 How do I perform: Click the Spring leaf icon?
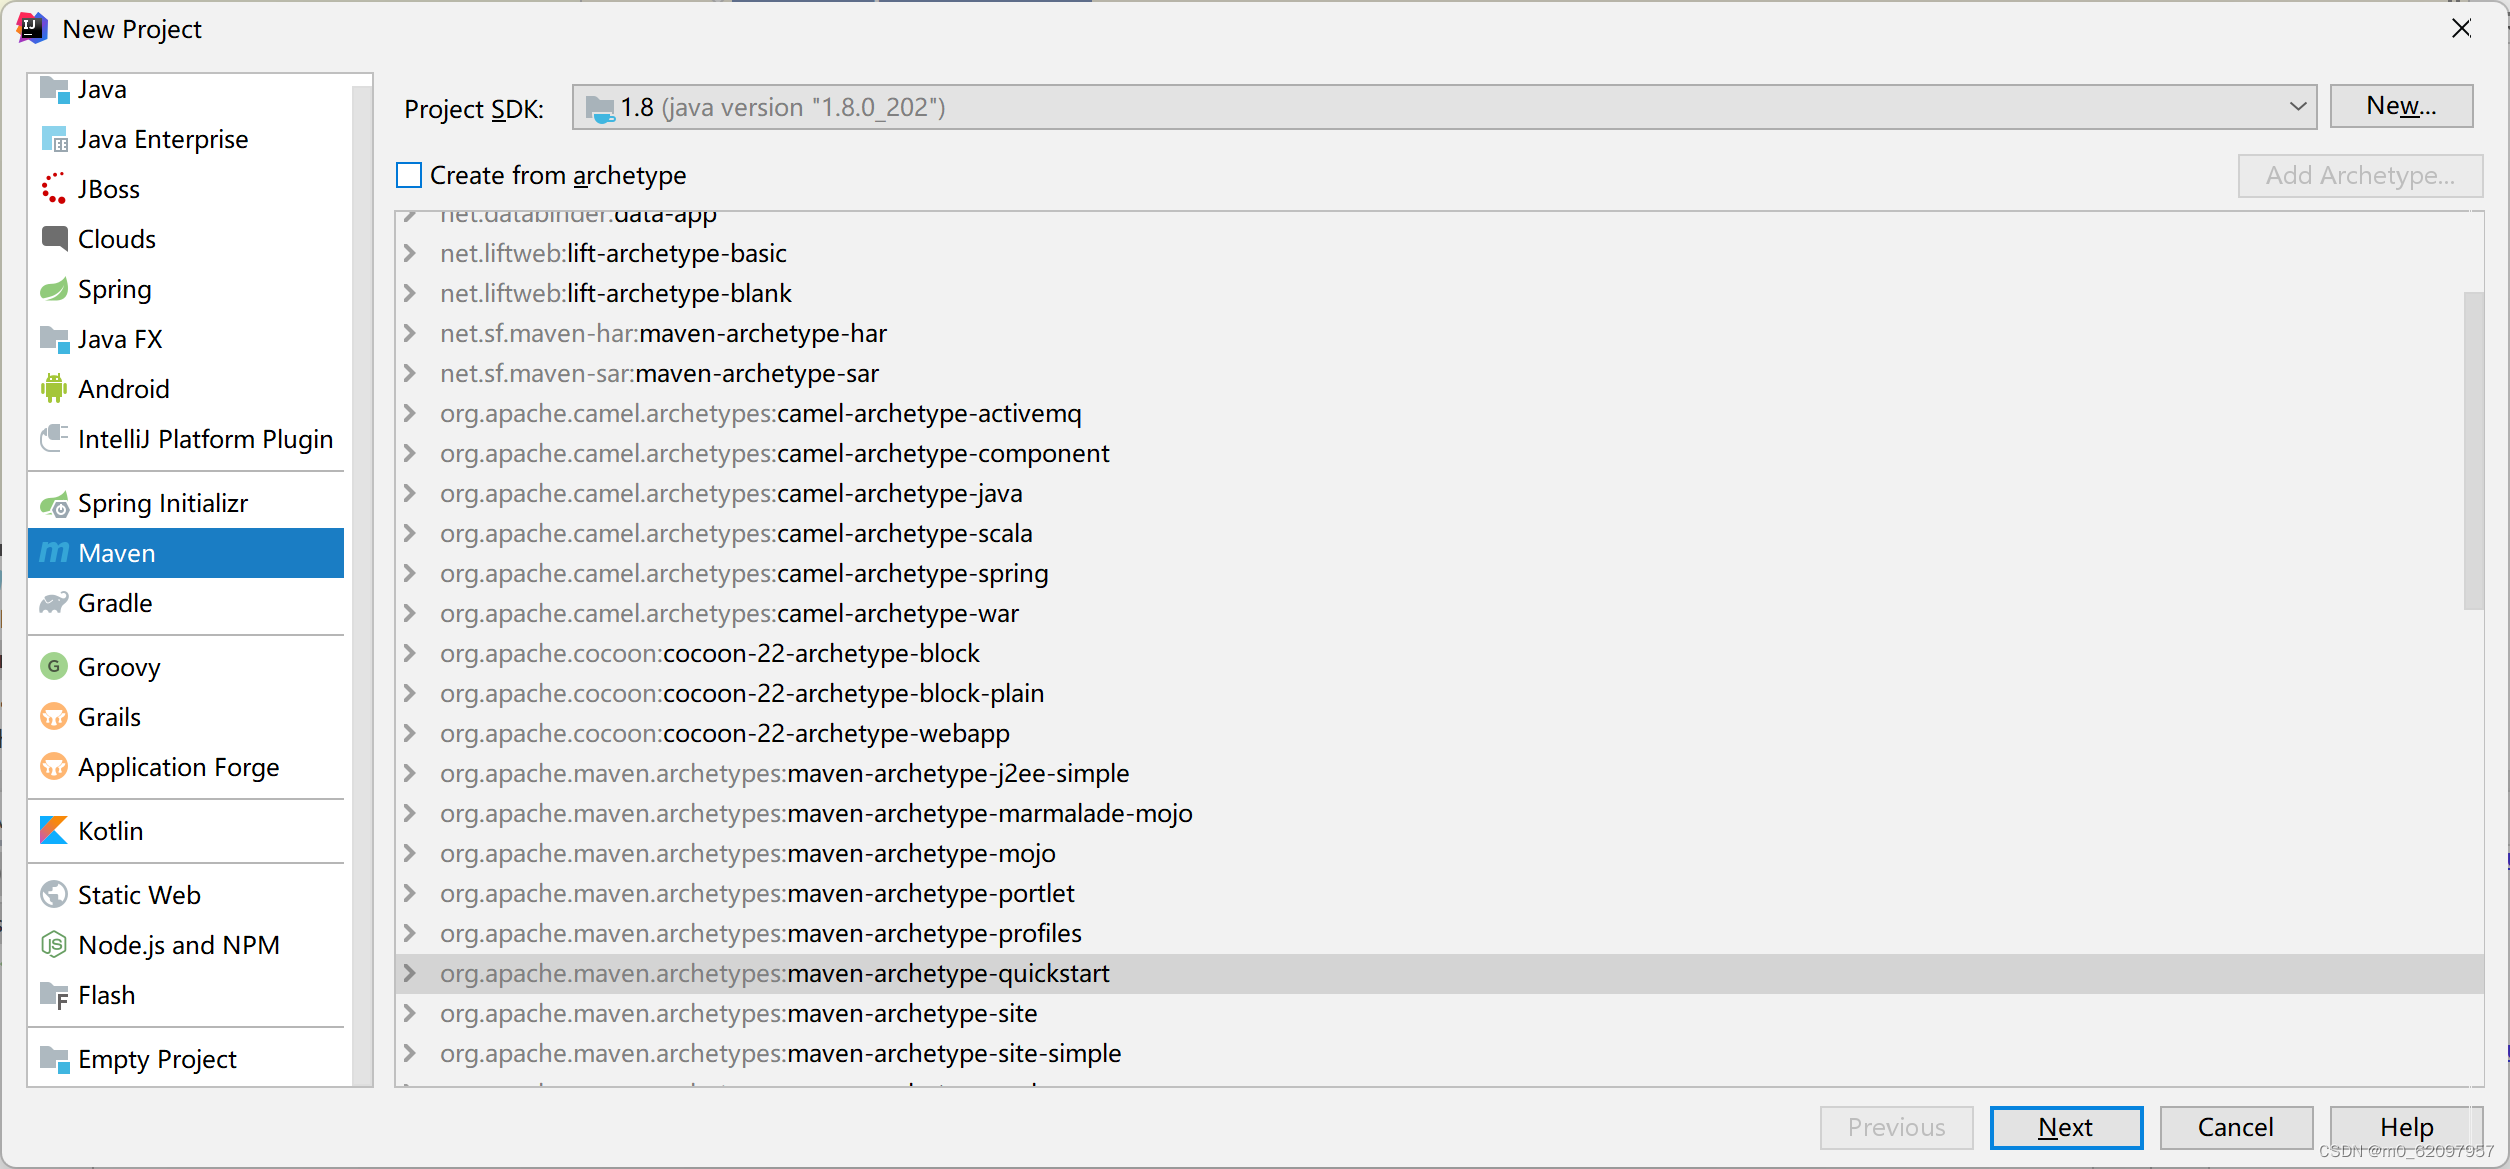[54, 289]
